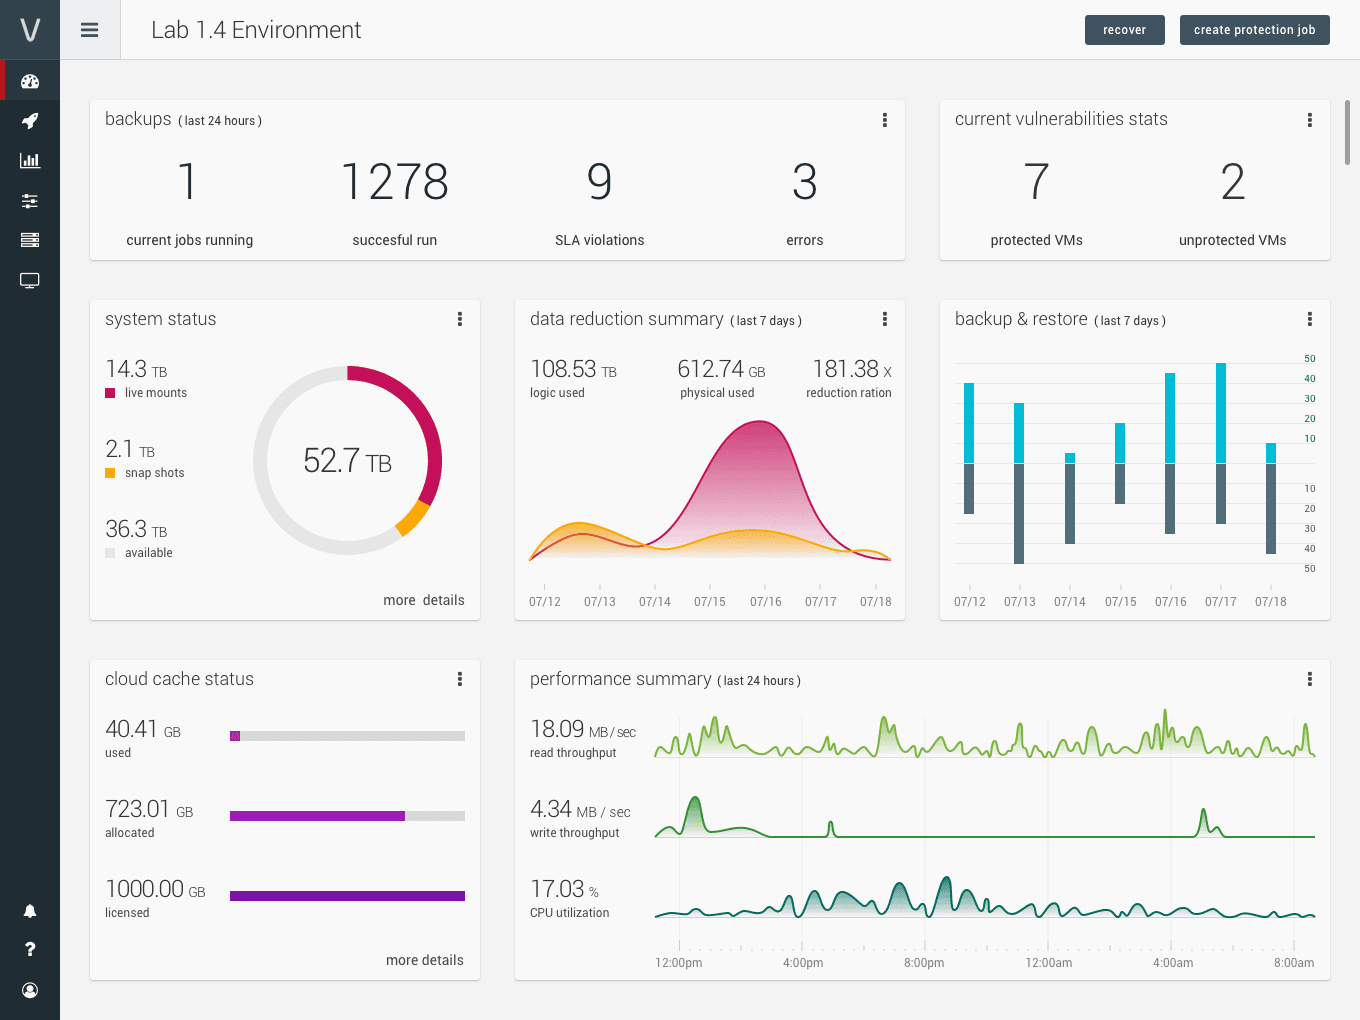Click the 3 errors count
This screenshot has height=1020, width=1360.
coord(805,182)
